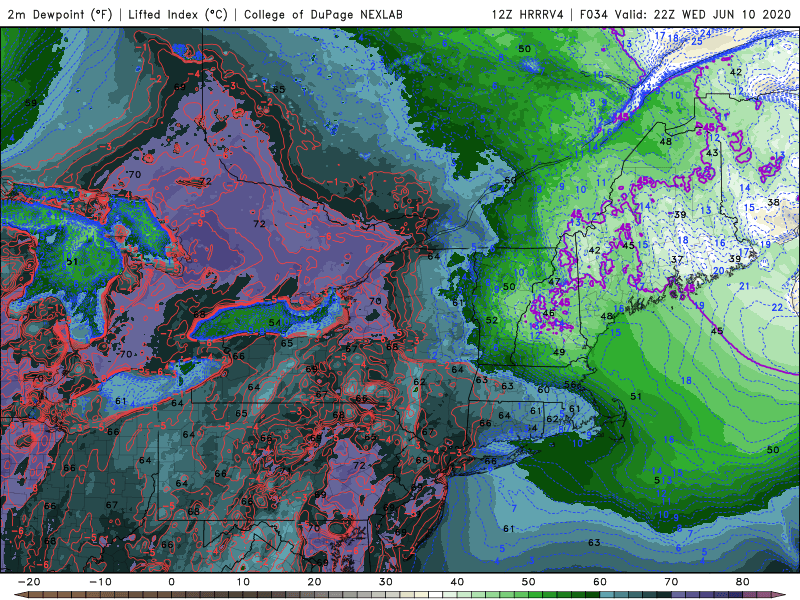Click the 10 tick label on legend scale
This screenshot has width=800, height=600.
(x=243, y=582)
